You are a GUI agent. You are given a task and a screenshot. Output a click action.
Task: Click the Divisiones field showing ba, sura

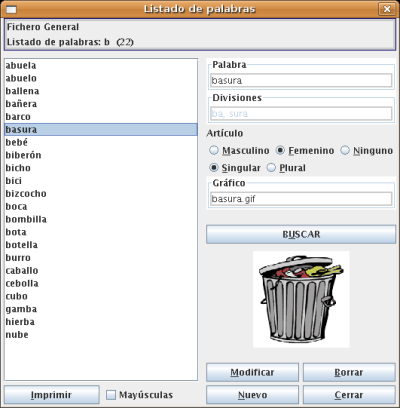tap(301, 114)
